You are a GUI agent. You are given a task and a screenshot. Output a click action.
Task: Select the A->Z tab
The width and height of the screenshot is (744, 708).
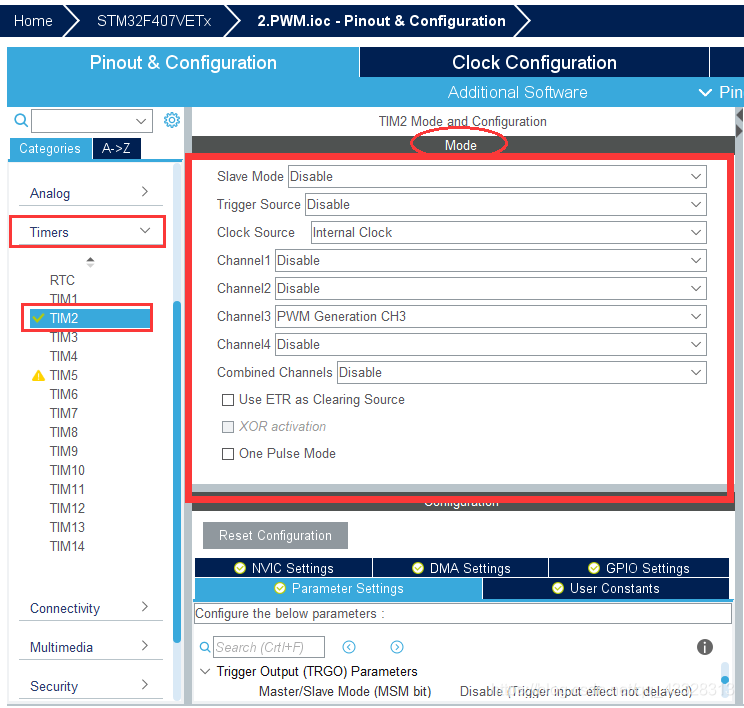116,149
